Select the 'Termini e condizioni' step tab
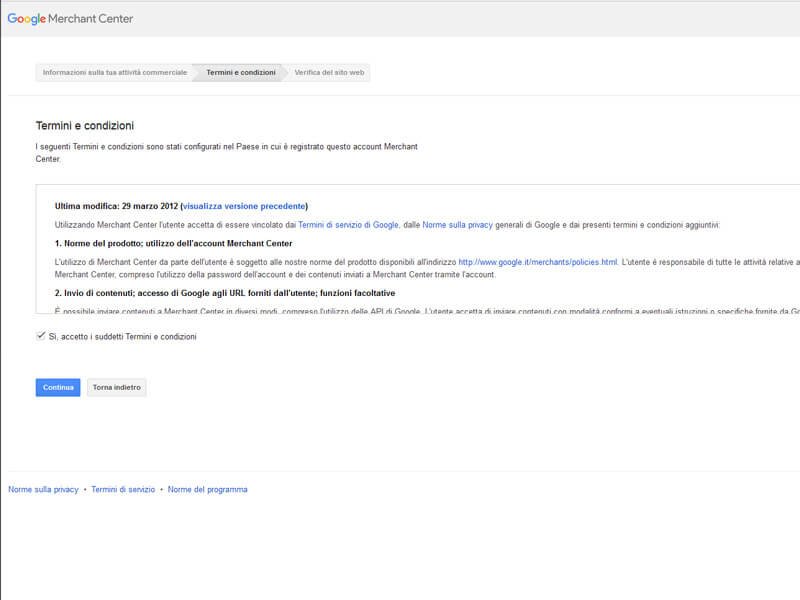The image size is (800, 600). click(x=241, y=72)
